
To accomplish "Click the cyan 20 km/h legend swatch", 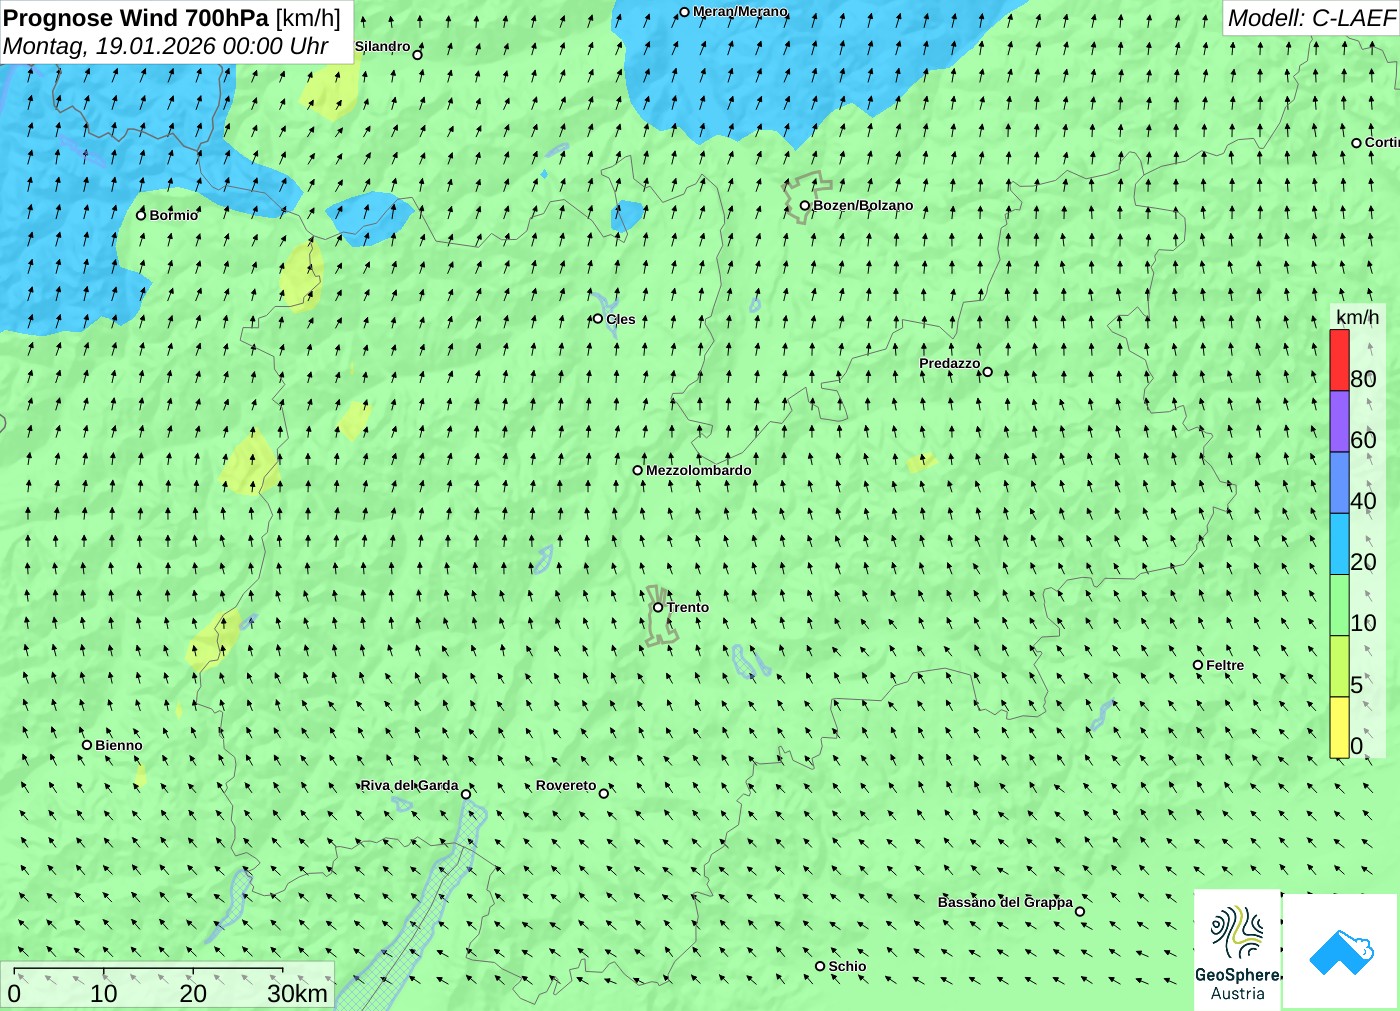I will click(1339, 544).
